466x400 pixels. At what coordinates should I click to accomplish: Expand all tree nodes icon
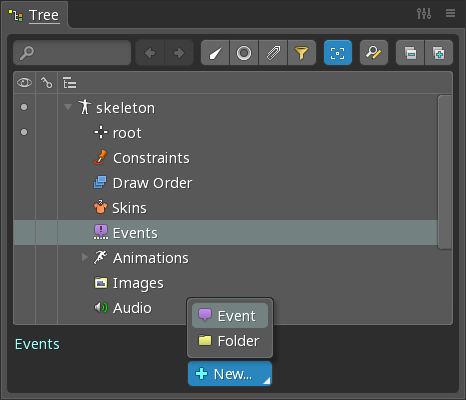[439, 53]
